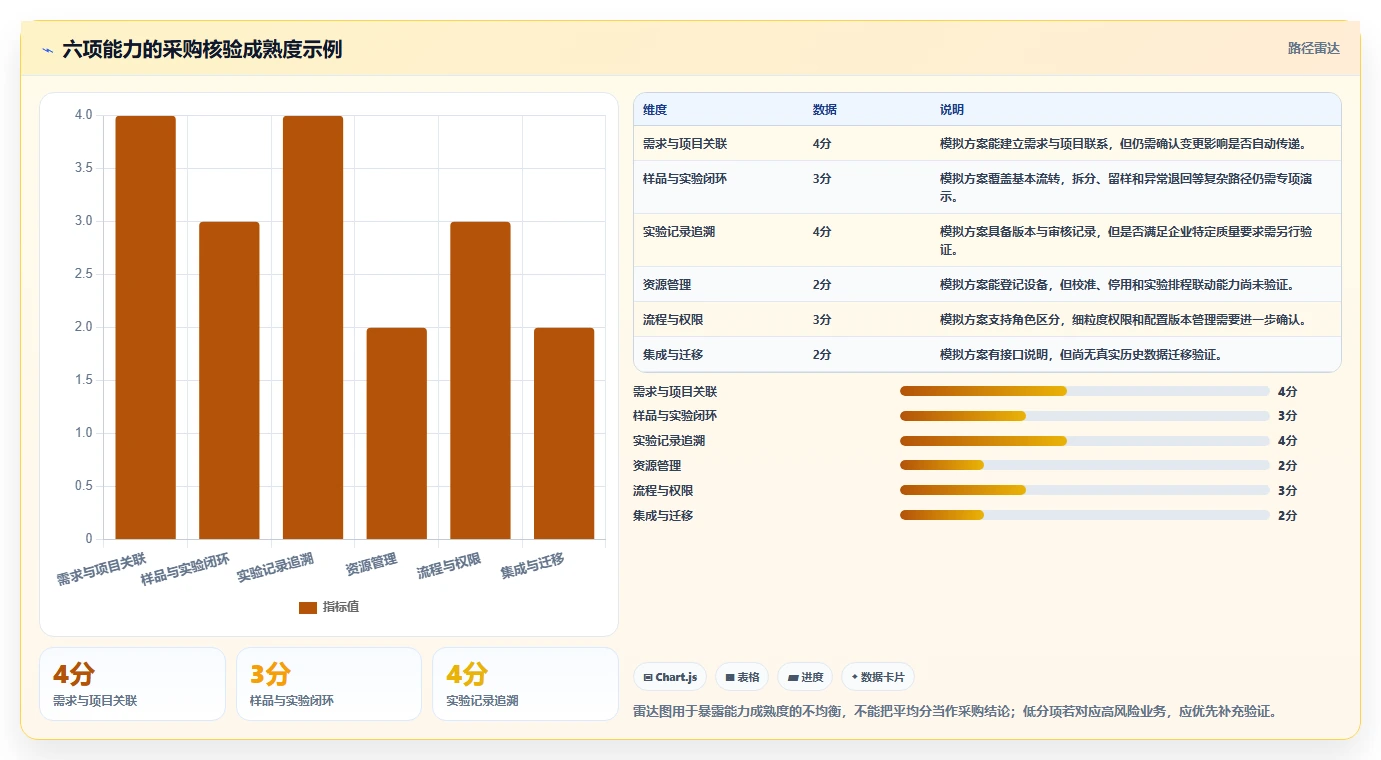Click the 实验记录追溯 bar in the chart
The width and height of the screenshot is (1381, 760).
coord(313,327)
